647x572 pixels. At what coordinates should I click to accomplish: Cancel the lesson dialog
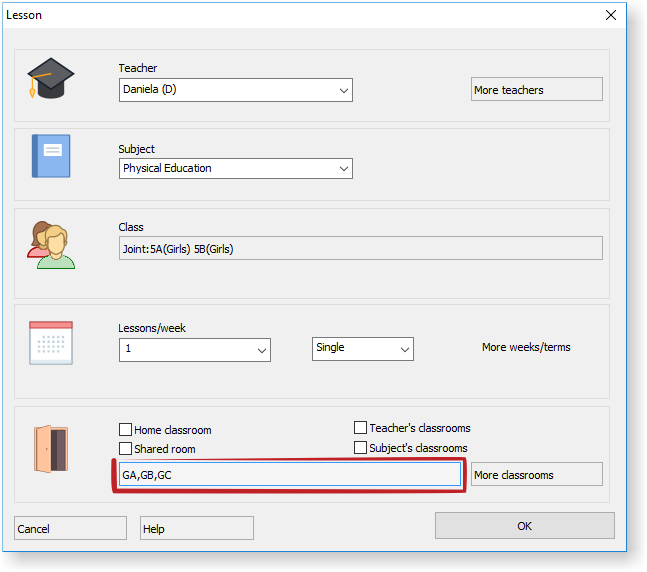click(x=70, y=529)
